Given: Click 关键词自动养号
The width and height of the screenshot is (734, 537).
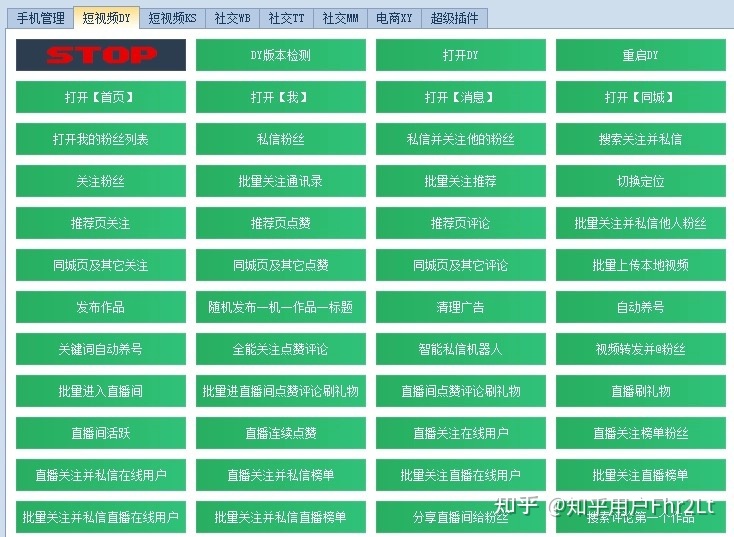Looking at the screenshot, I should coord(101,349).
